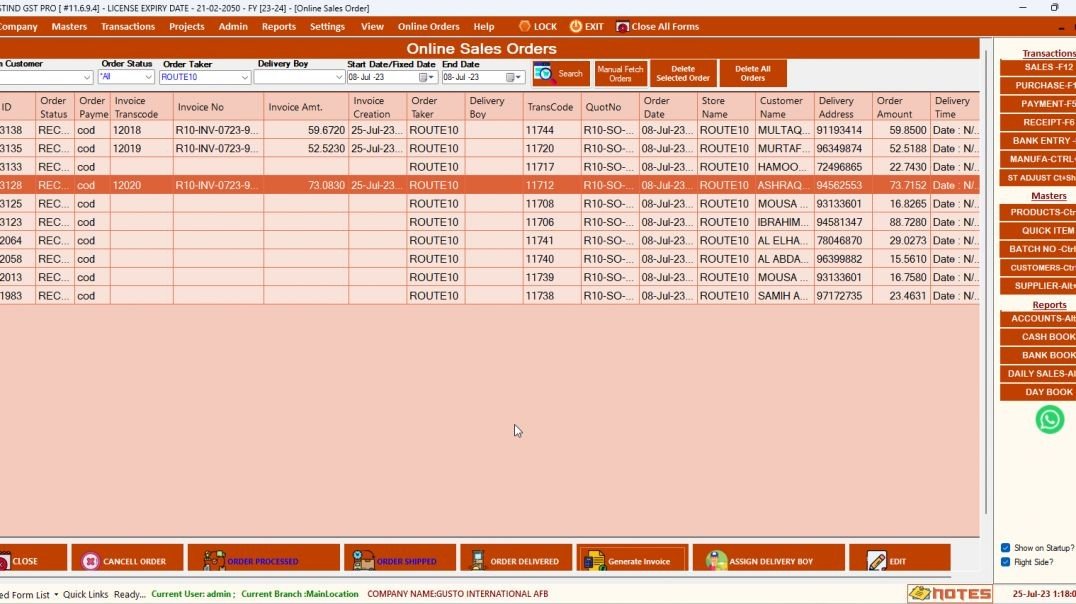Click the Assign Delivery Boy icon
Viewport: 1076px width, 604px height.
(x=715, y=560)
